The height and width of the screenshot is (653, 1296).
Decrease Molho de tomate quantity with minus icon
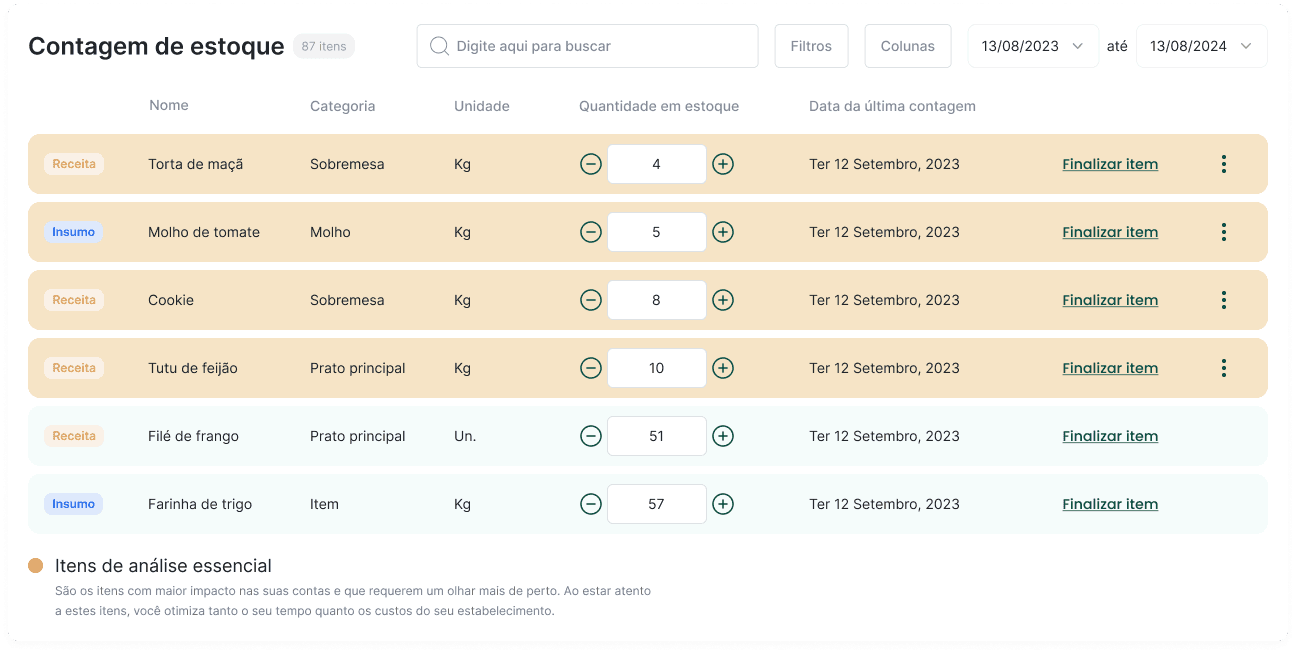pyautogui.click(x=591, y=232)
